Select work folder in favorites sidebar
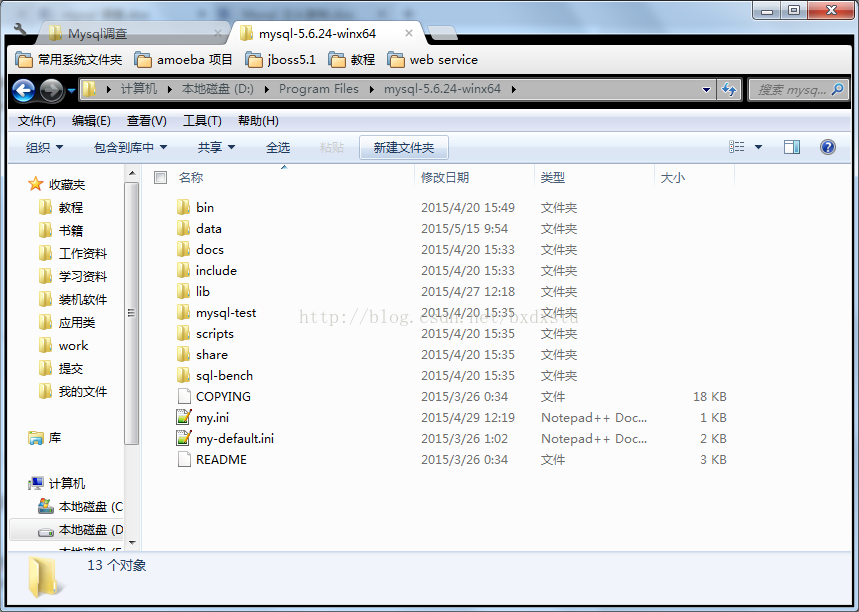This screenshot has height=612, width=859. pos(64,346)
